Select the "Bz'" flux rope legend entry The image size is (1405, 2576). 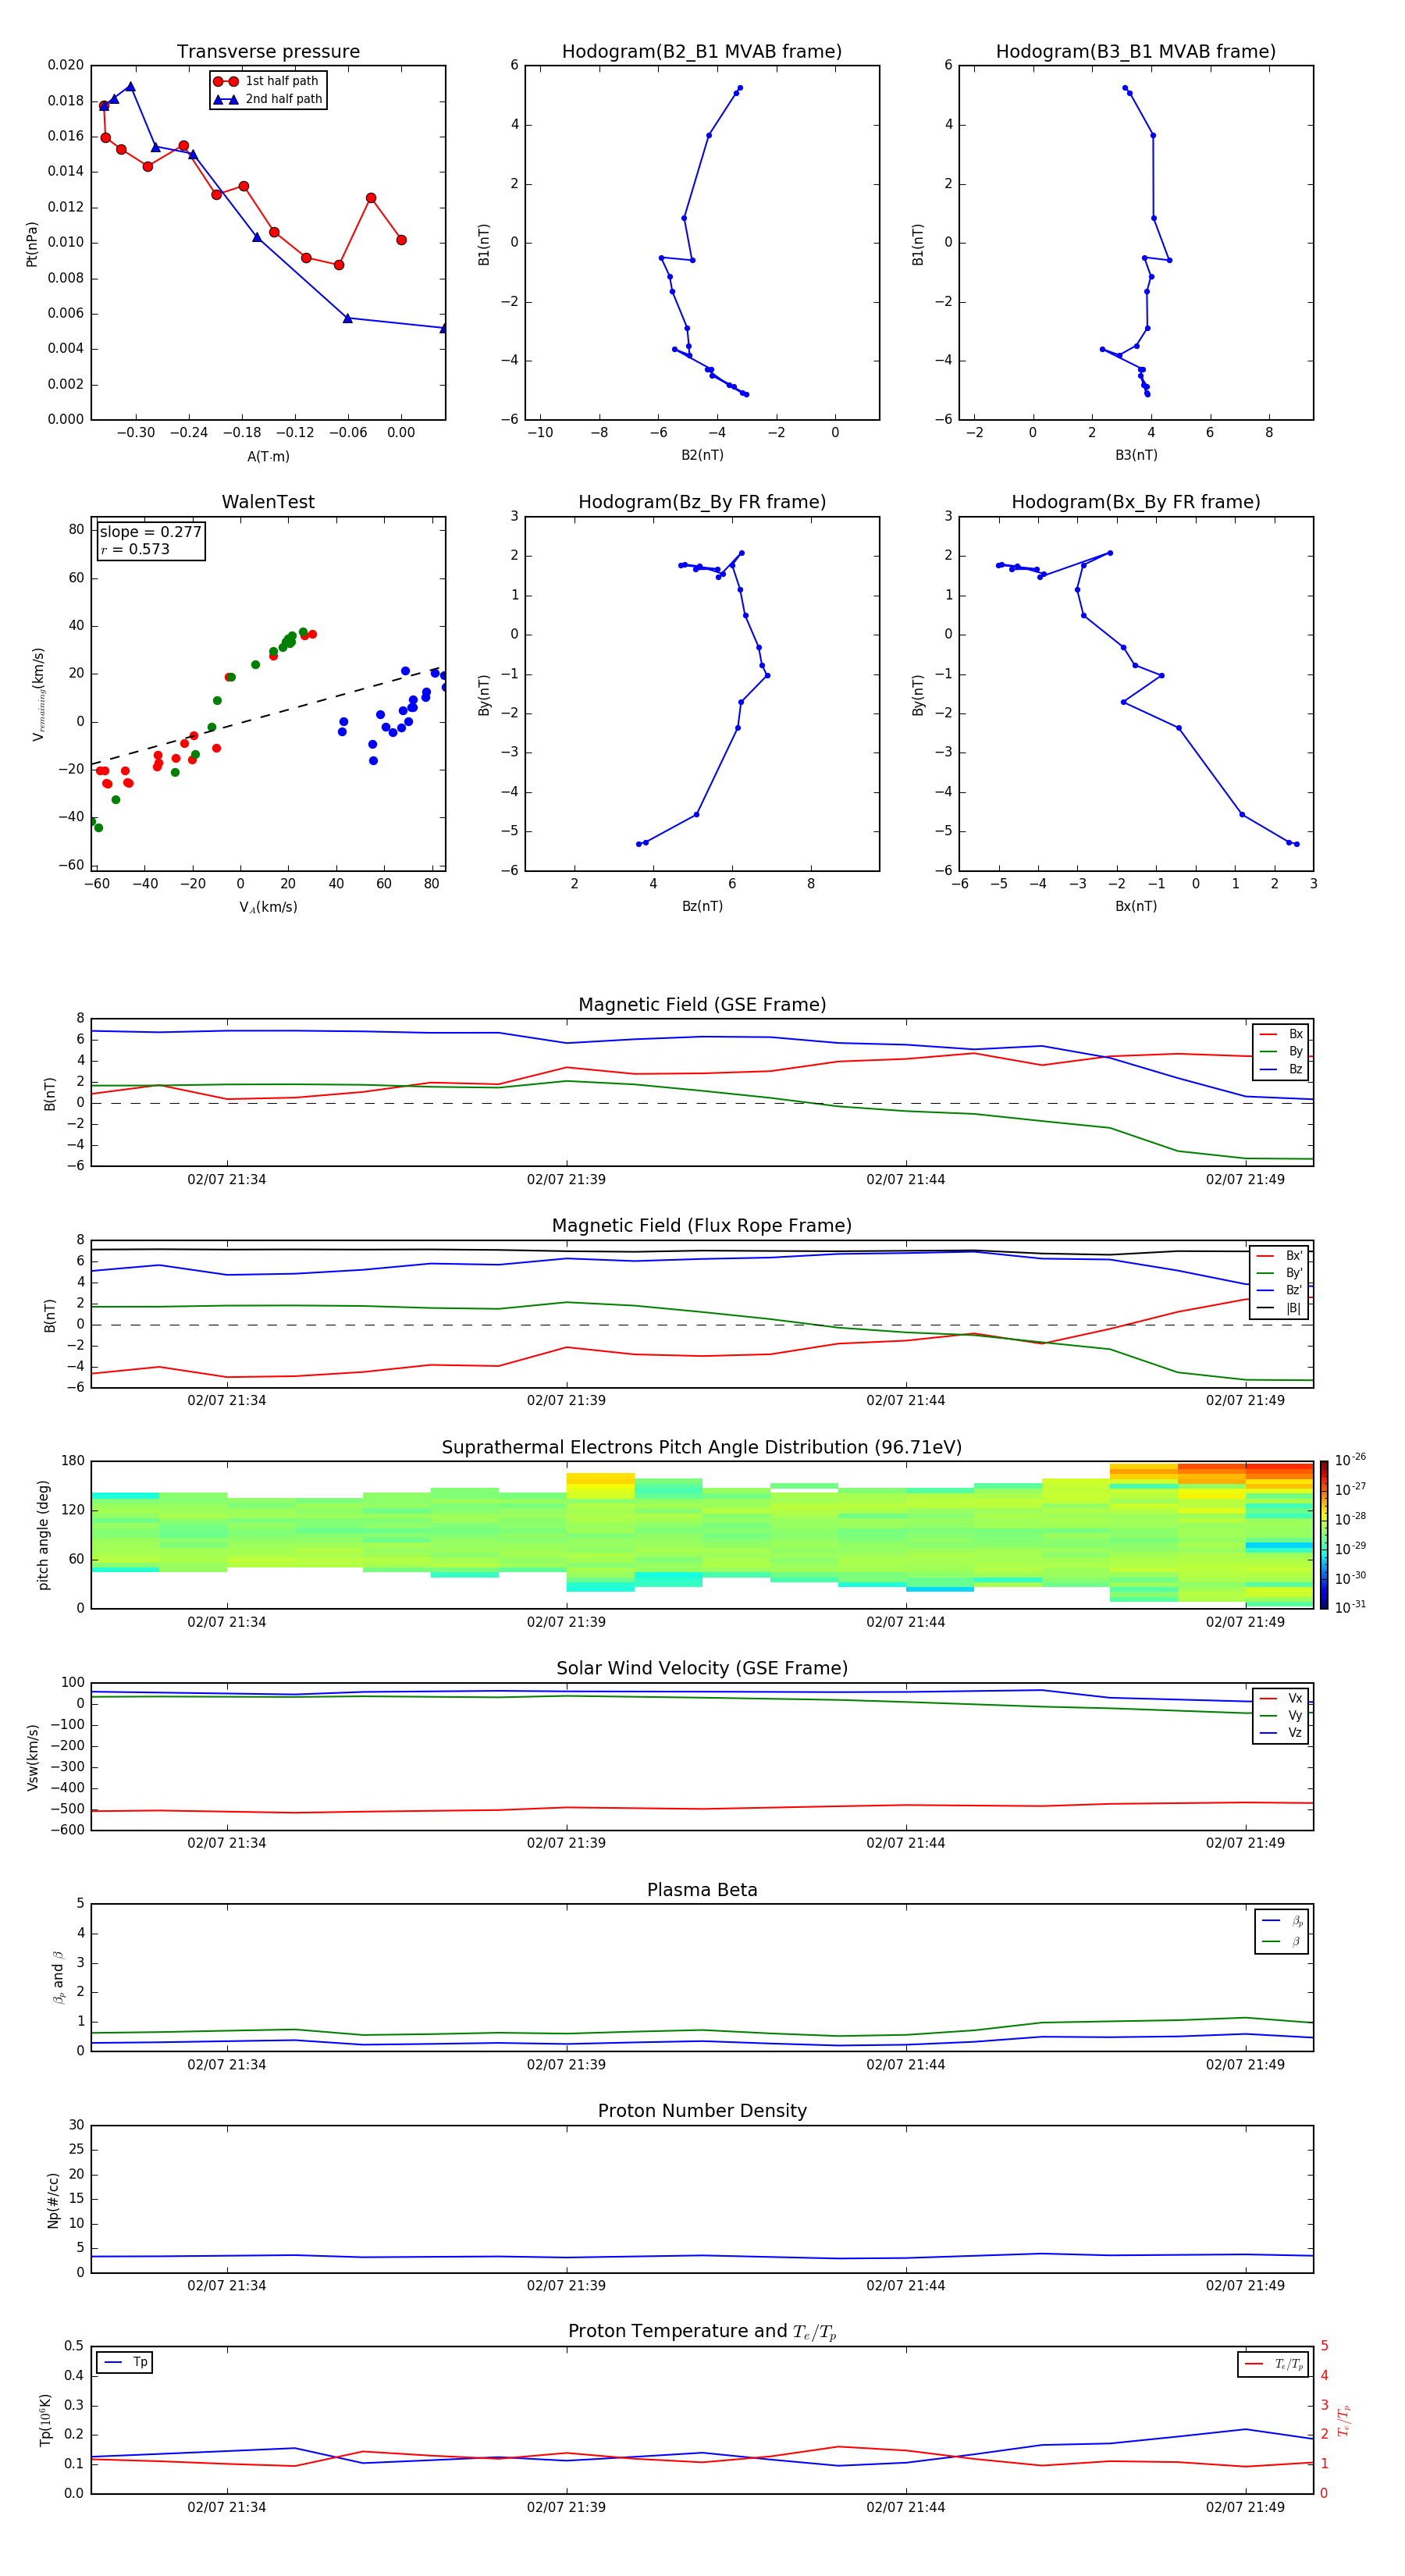click(x=1279, y=1290)
